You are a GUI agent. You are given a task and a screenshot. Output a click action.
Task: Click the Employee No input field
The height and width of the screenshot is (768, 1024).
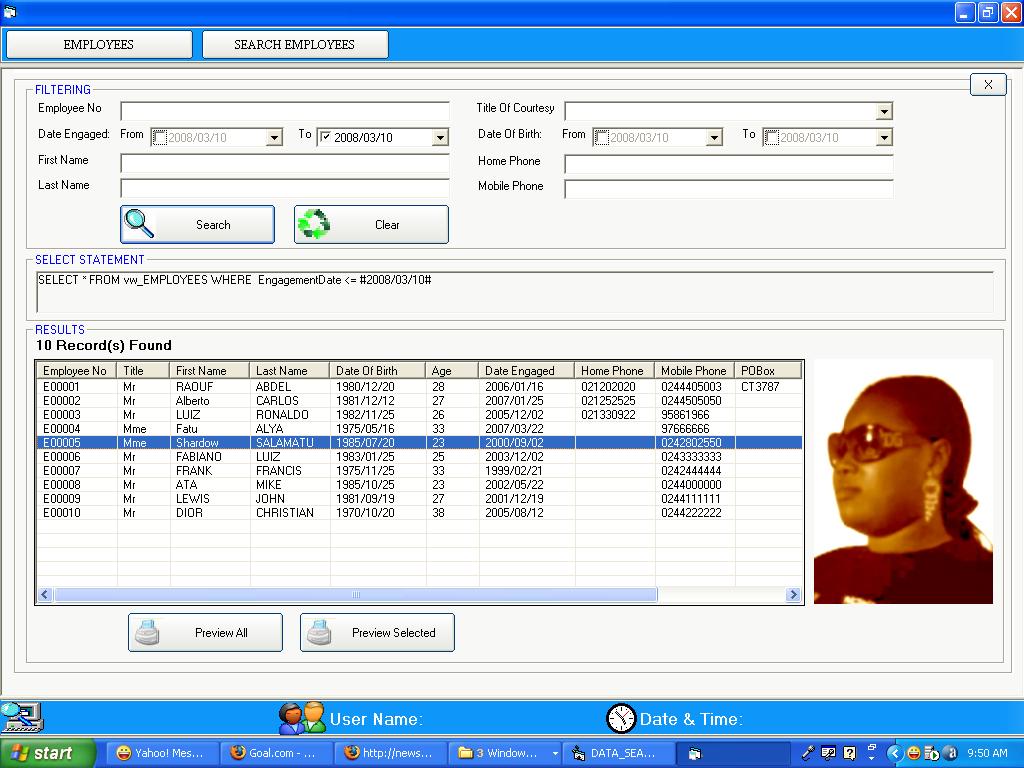(x=284, y=111)
